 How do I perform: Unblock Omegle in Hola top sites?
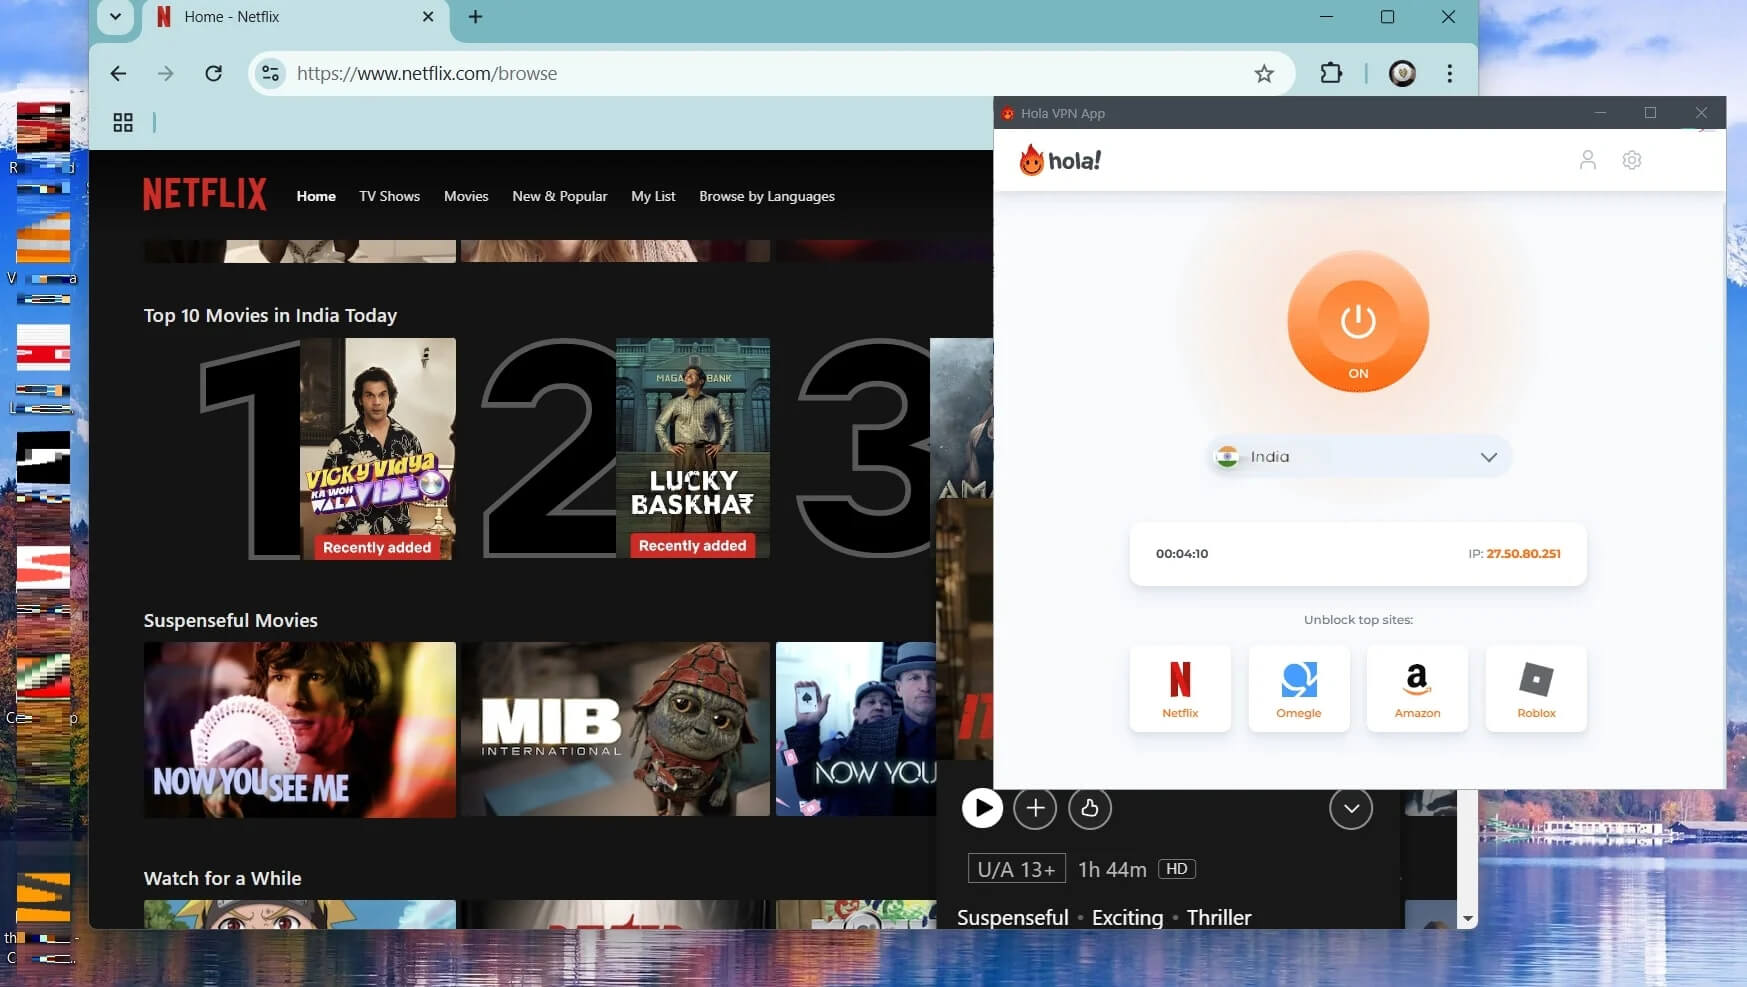click(1299, 689)
